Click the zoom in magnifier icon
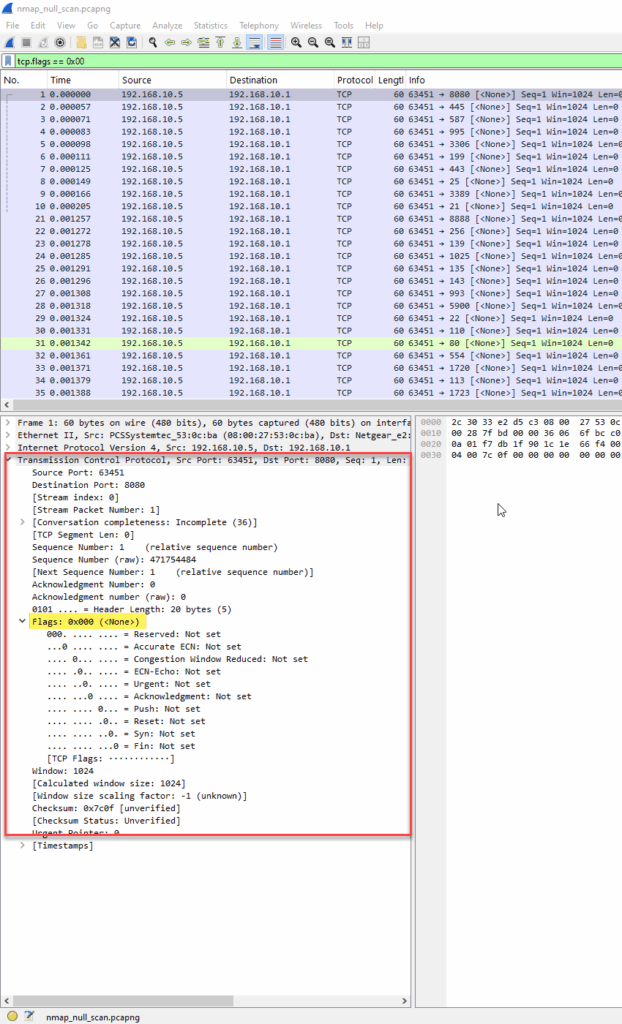Viewport: 622px width, 1024px height. pyautogui.click(x=297, y=42)
